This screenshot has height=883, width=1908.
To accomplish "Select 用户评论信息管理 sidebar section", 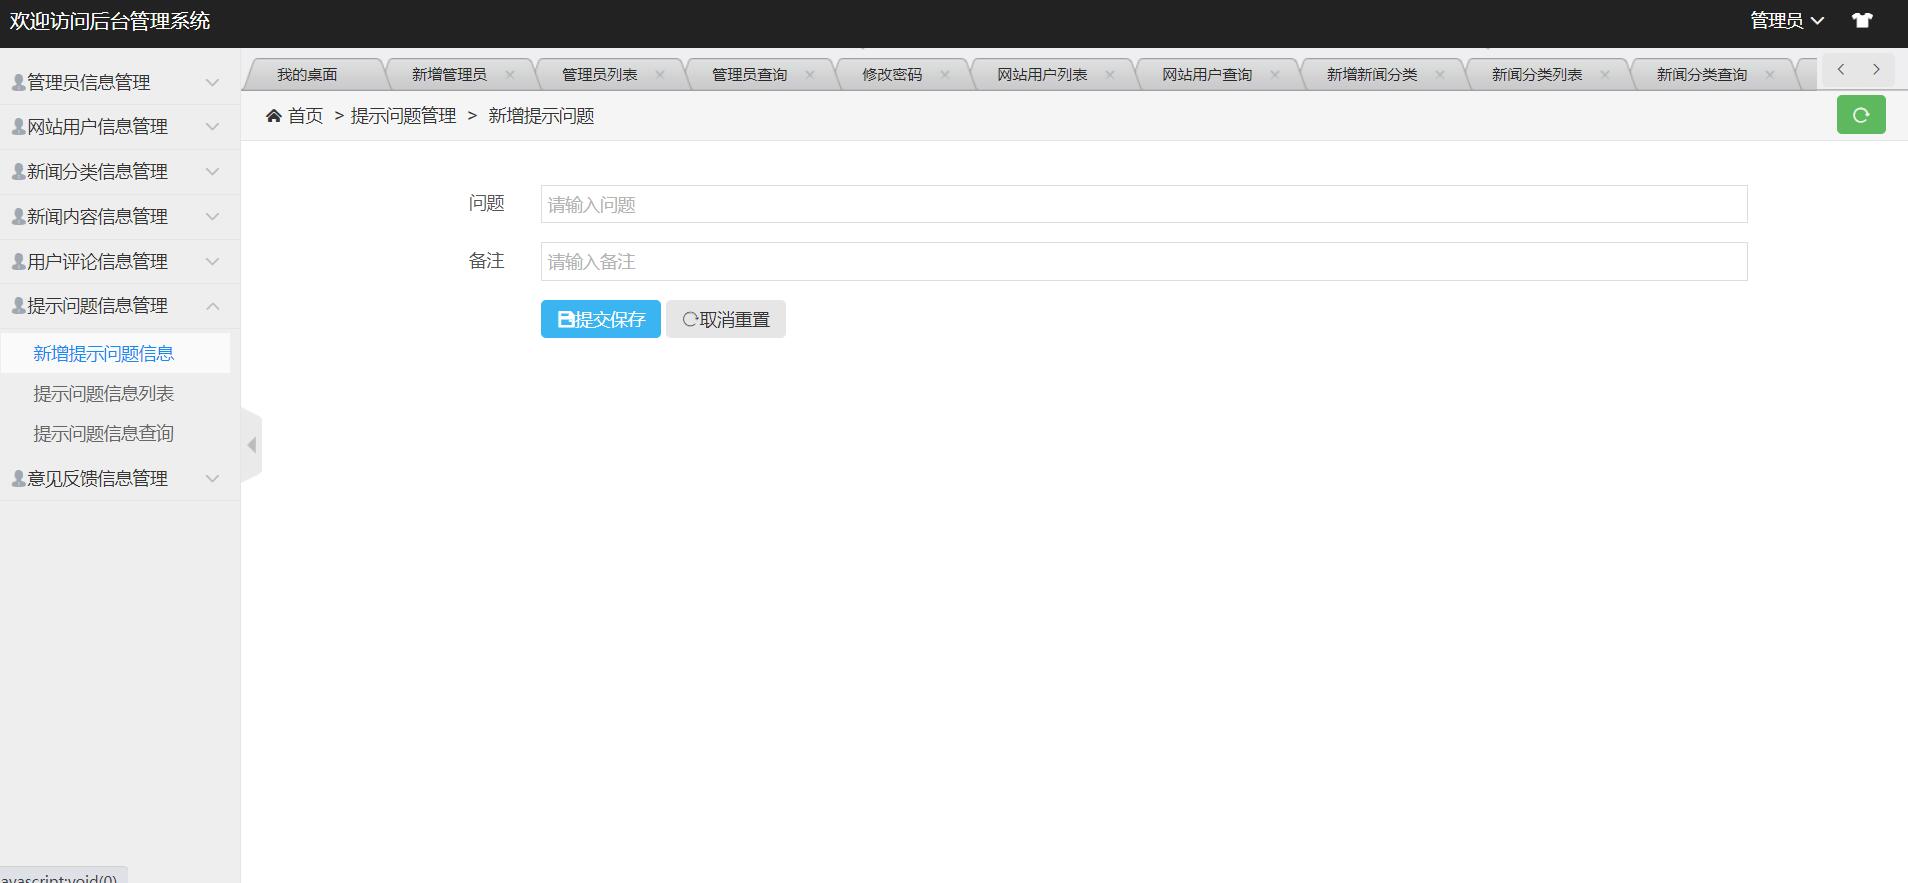I will (120, 262).
